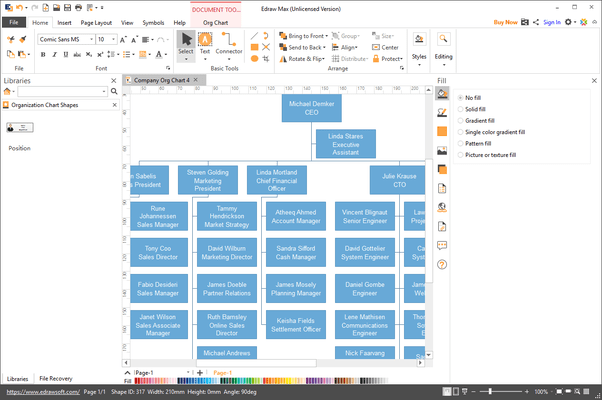Screen dimensions: 602x400
Task: Pick a red swatch from color bar
Action: tap(137, 381)
